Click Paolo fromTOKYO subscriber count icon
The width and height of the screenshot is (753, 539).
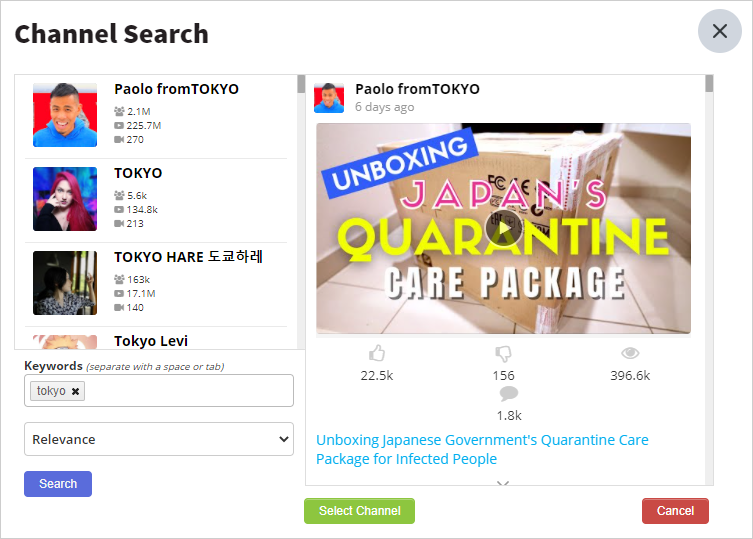[119, 111]
